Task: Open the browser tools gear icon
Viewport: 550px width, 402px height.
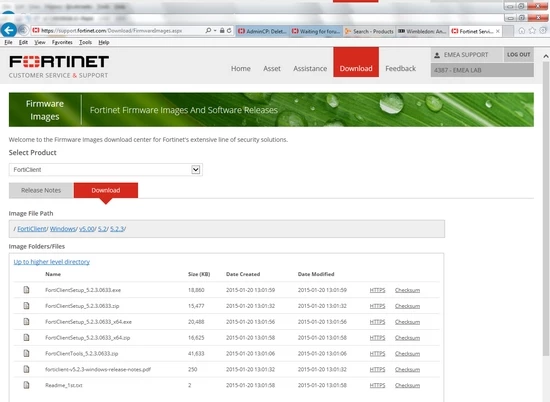Action: (x=543, y=31)
